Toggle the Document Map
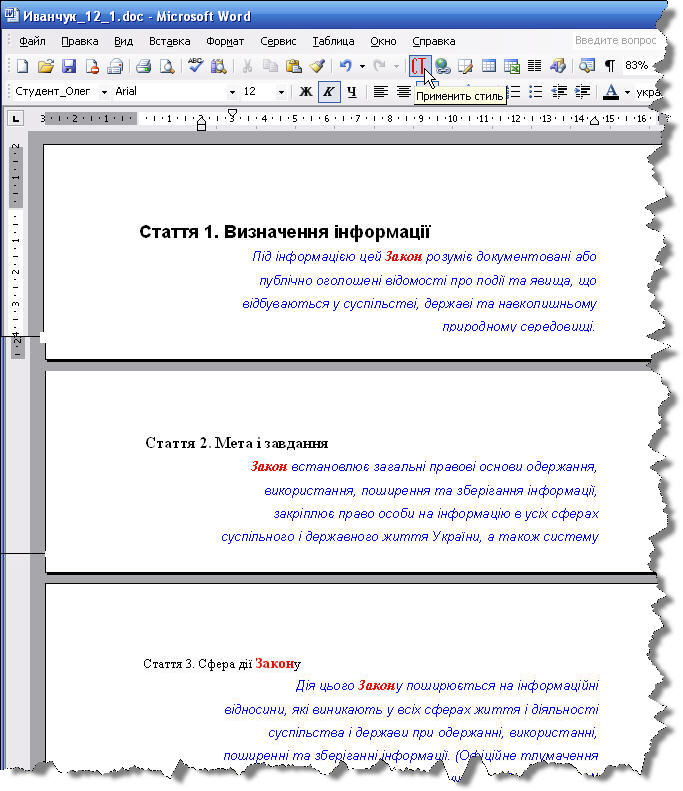The height and width of the screenshot is (791, 683). point(587,66)
